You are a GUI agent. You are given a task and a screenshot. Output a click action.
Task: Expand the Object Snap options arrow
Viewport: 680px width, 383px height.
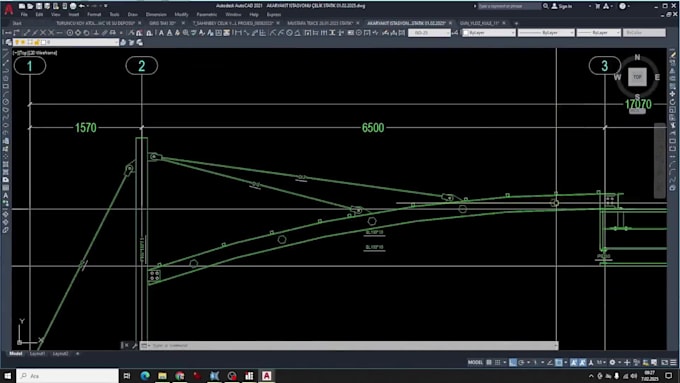tap(566, 363)
